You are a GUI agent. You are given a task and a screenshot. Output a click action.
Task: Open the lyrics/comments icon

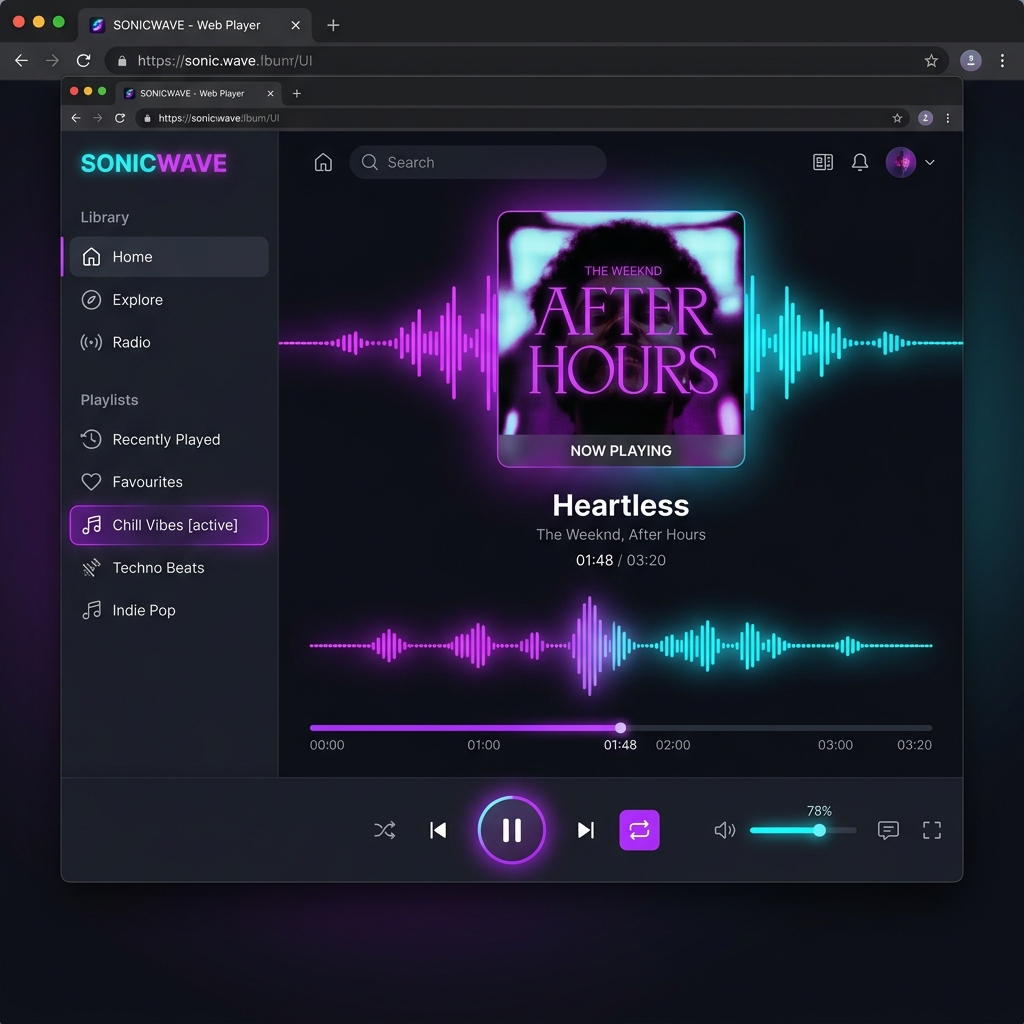(x=888, y=830)
